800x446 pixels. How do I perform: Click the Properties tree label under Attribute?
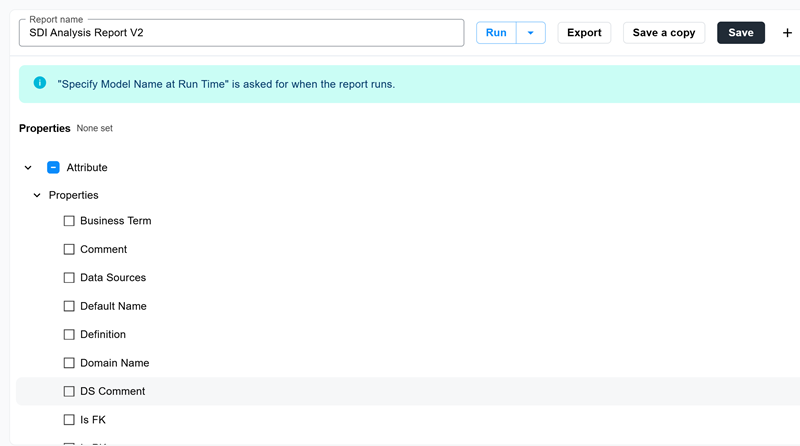[73, 195]
